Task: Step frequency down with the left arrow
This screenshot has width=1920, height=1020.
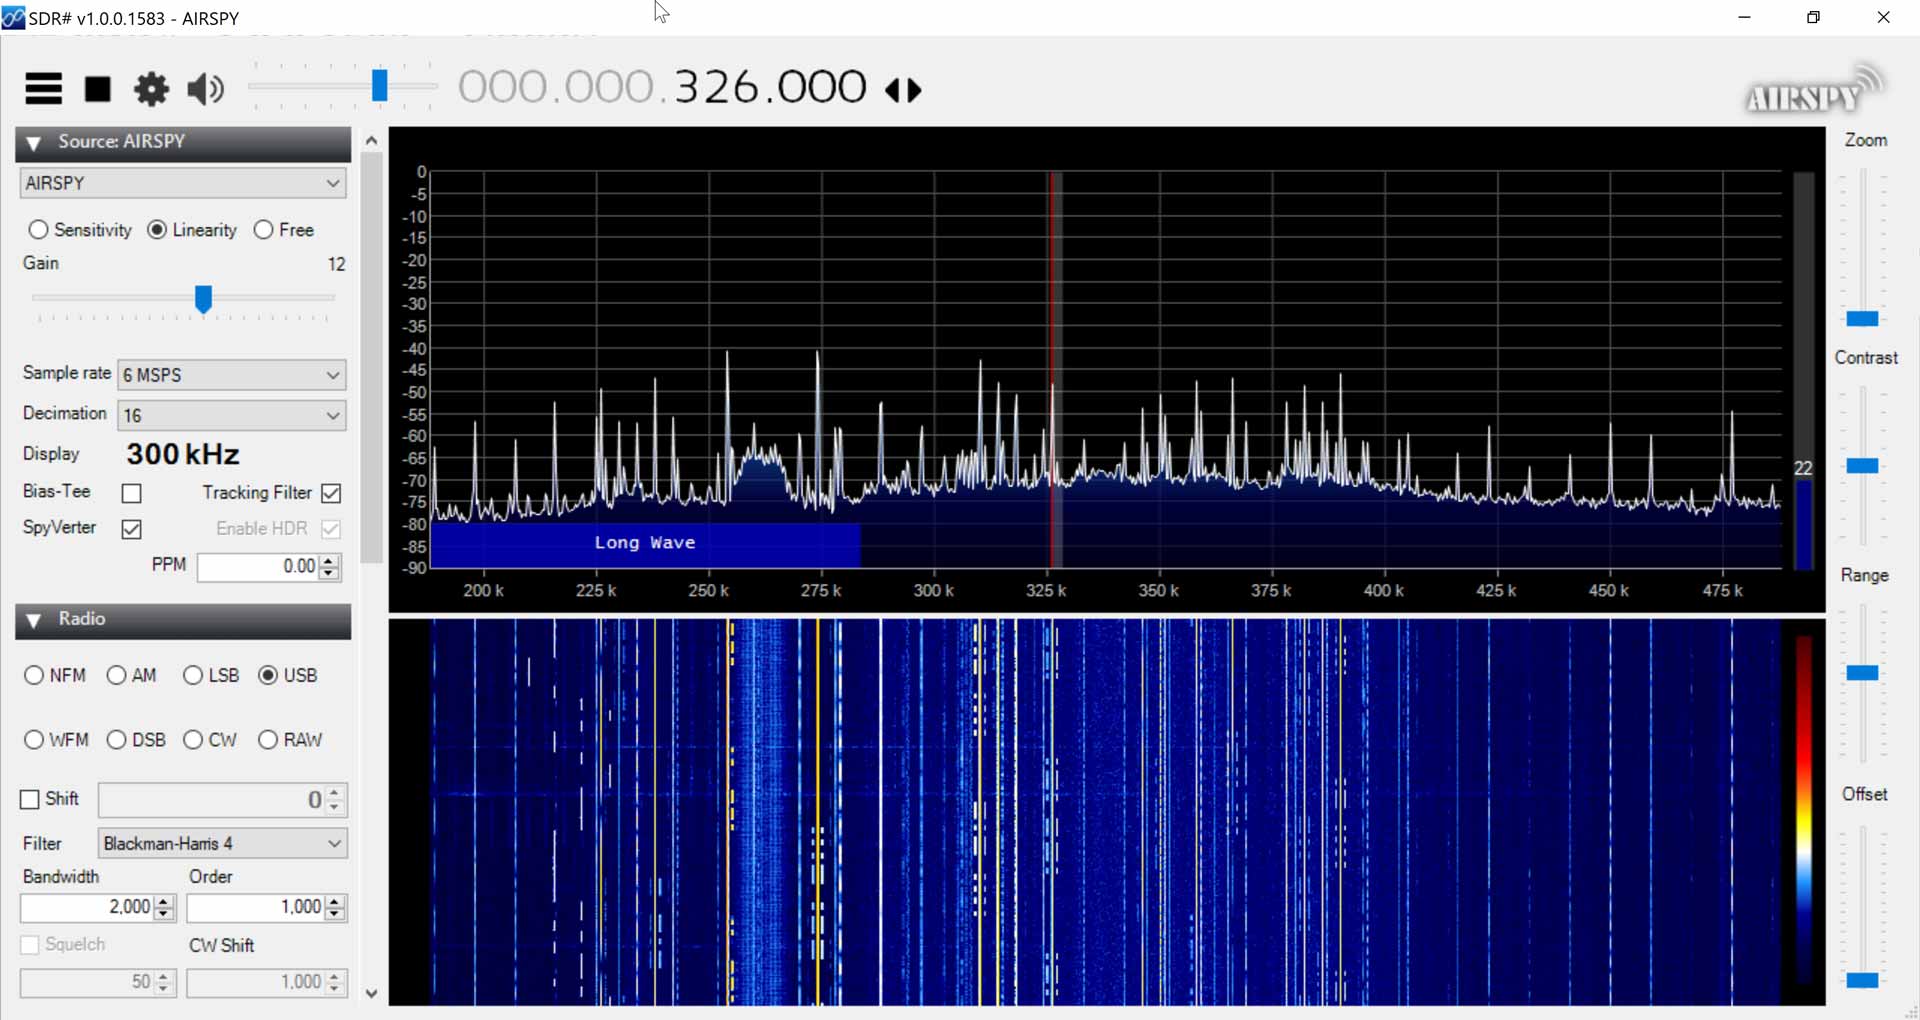Action: click(x=893, y=89)
